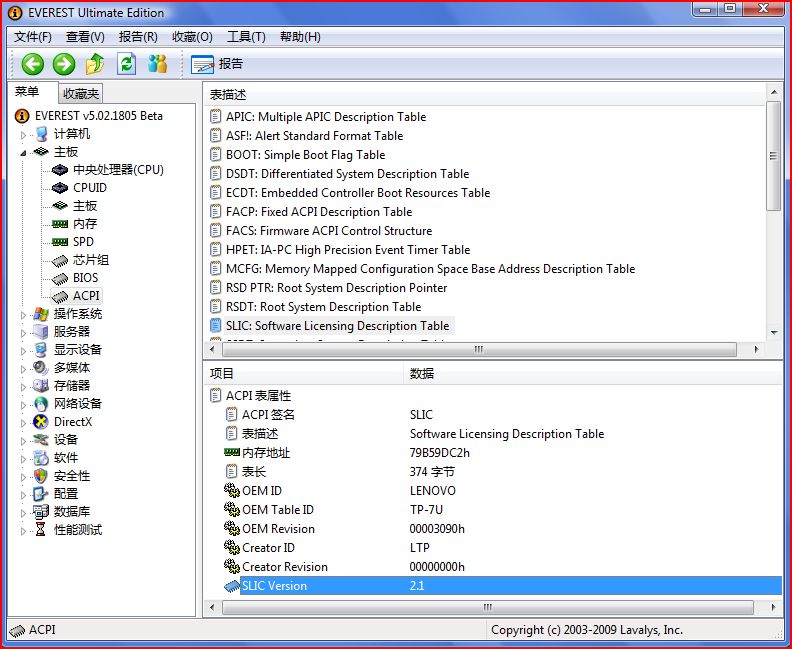Select 中央处理器(CPU) in the tree
This screenshot has width=792, height=649.
point(117,170)
